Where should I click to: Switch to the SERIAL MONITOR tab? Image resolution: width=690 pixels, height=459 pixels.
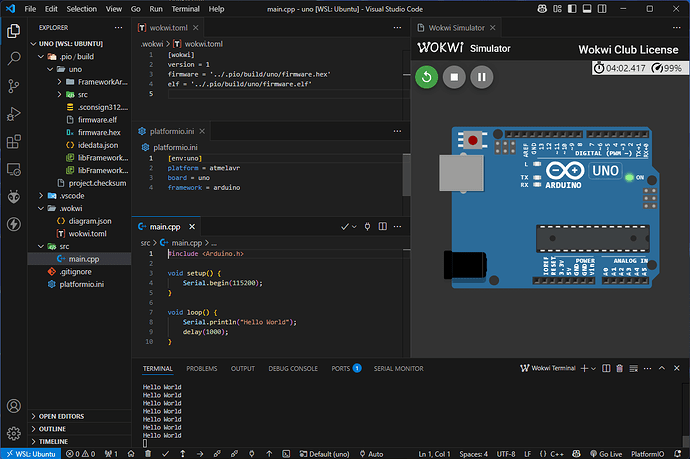point(399,369)
